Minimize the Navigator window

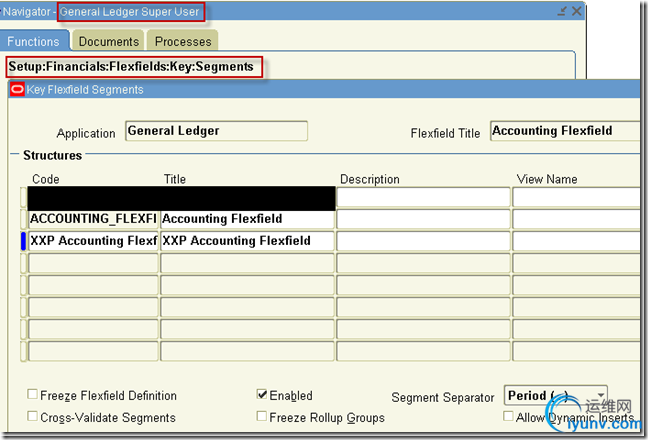(562, 11)
